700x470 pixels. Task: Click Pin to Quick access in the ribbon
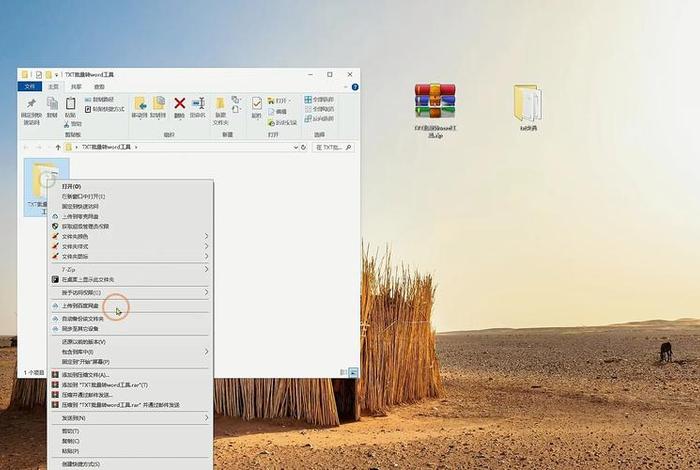click(31, 111)
